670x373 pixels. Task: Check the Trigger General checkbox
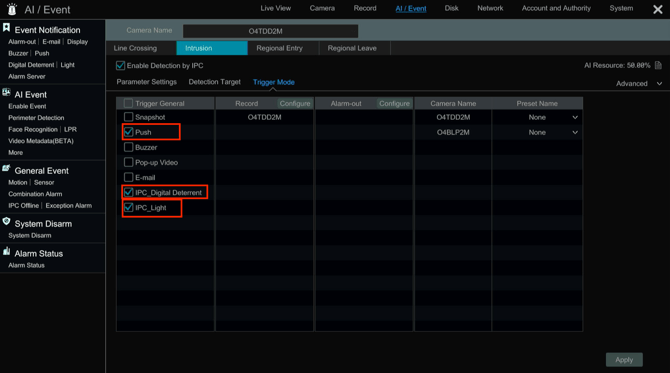click(128, 103)
